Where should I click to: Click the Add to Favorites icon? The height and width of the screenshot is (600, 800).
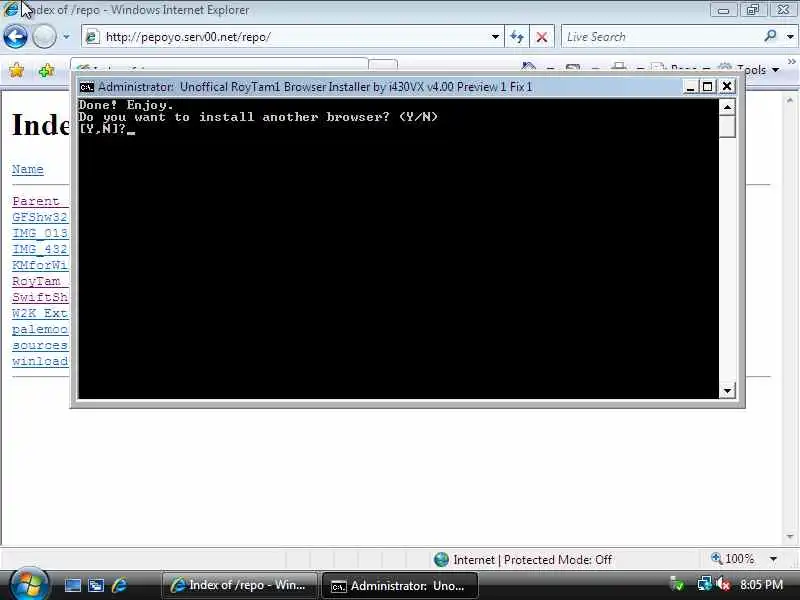tap(46, 70)
